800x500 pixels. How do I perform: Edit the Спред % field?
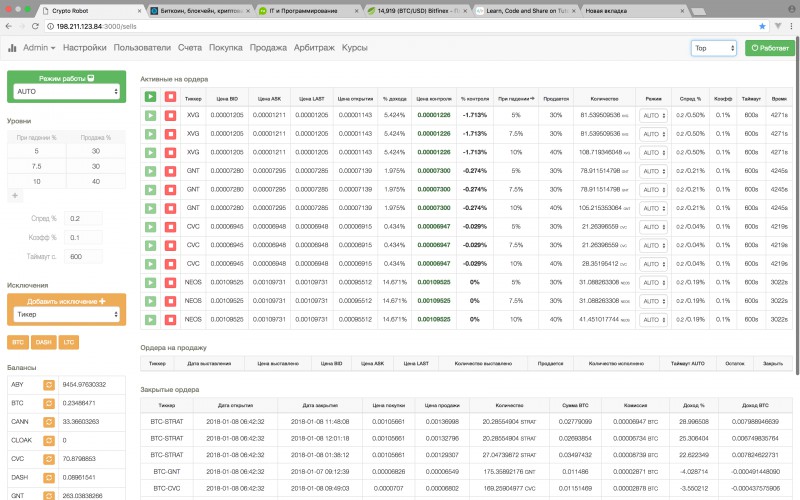(83, 218)
